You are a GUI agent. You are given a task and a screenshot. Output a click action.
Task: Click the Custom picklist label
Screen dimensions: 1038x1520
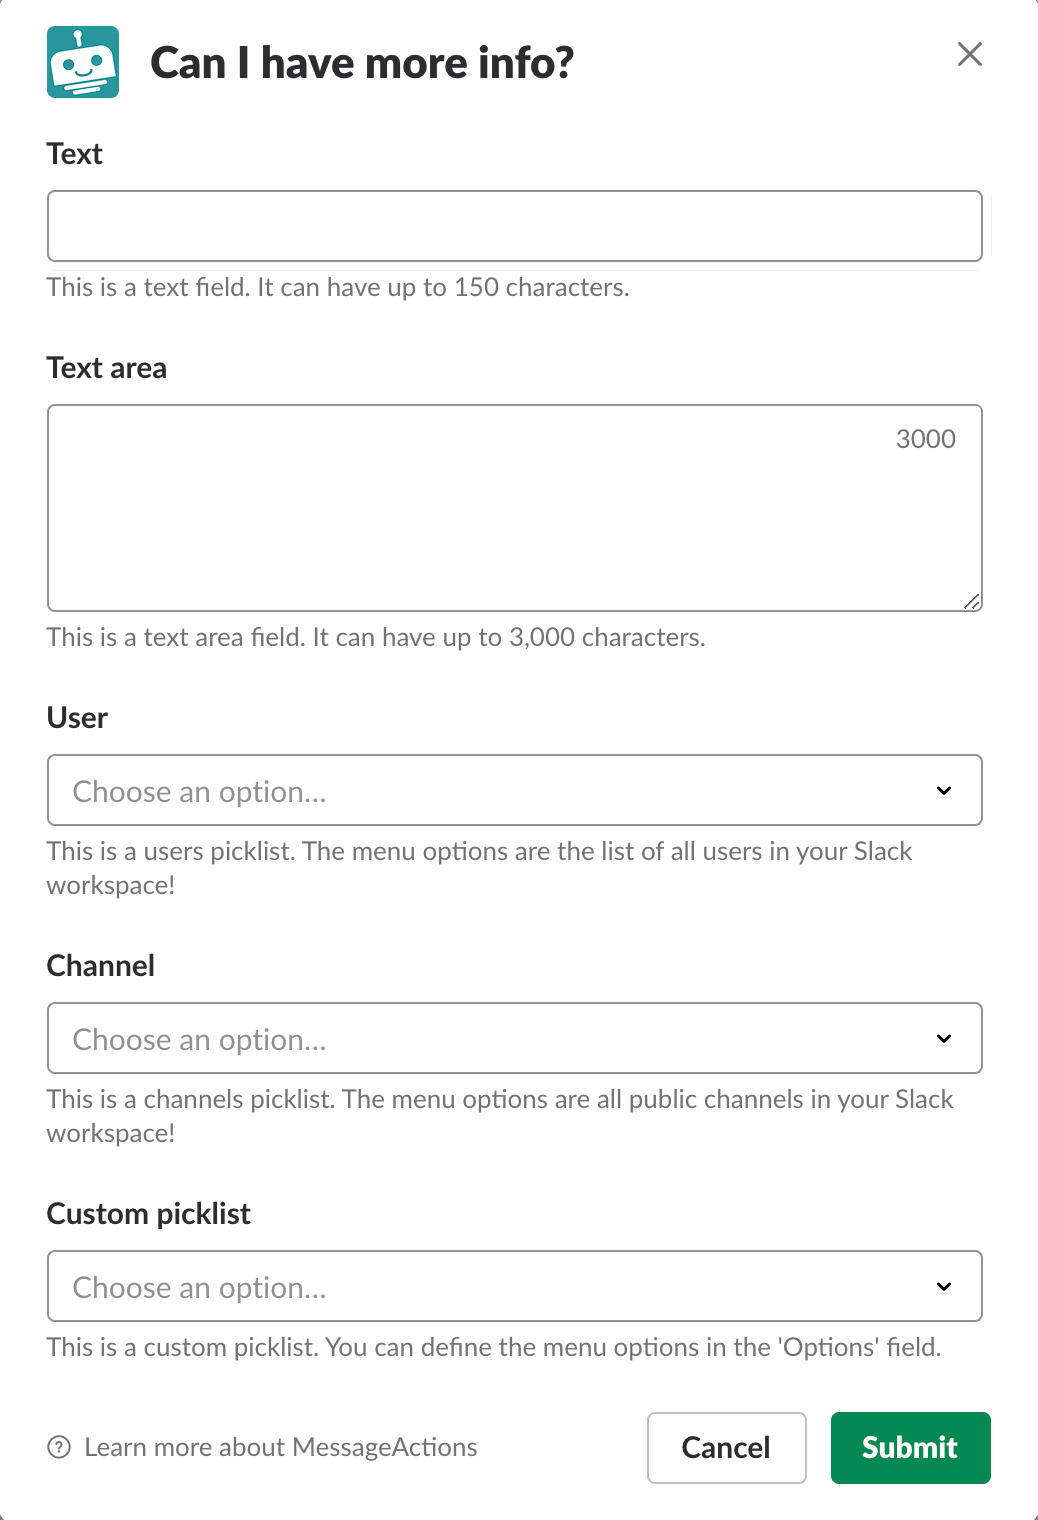[x=148, y=1213]
